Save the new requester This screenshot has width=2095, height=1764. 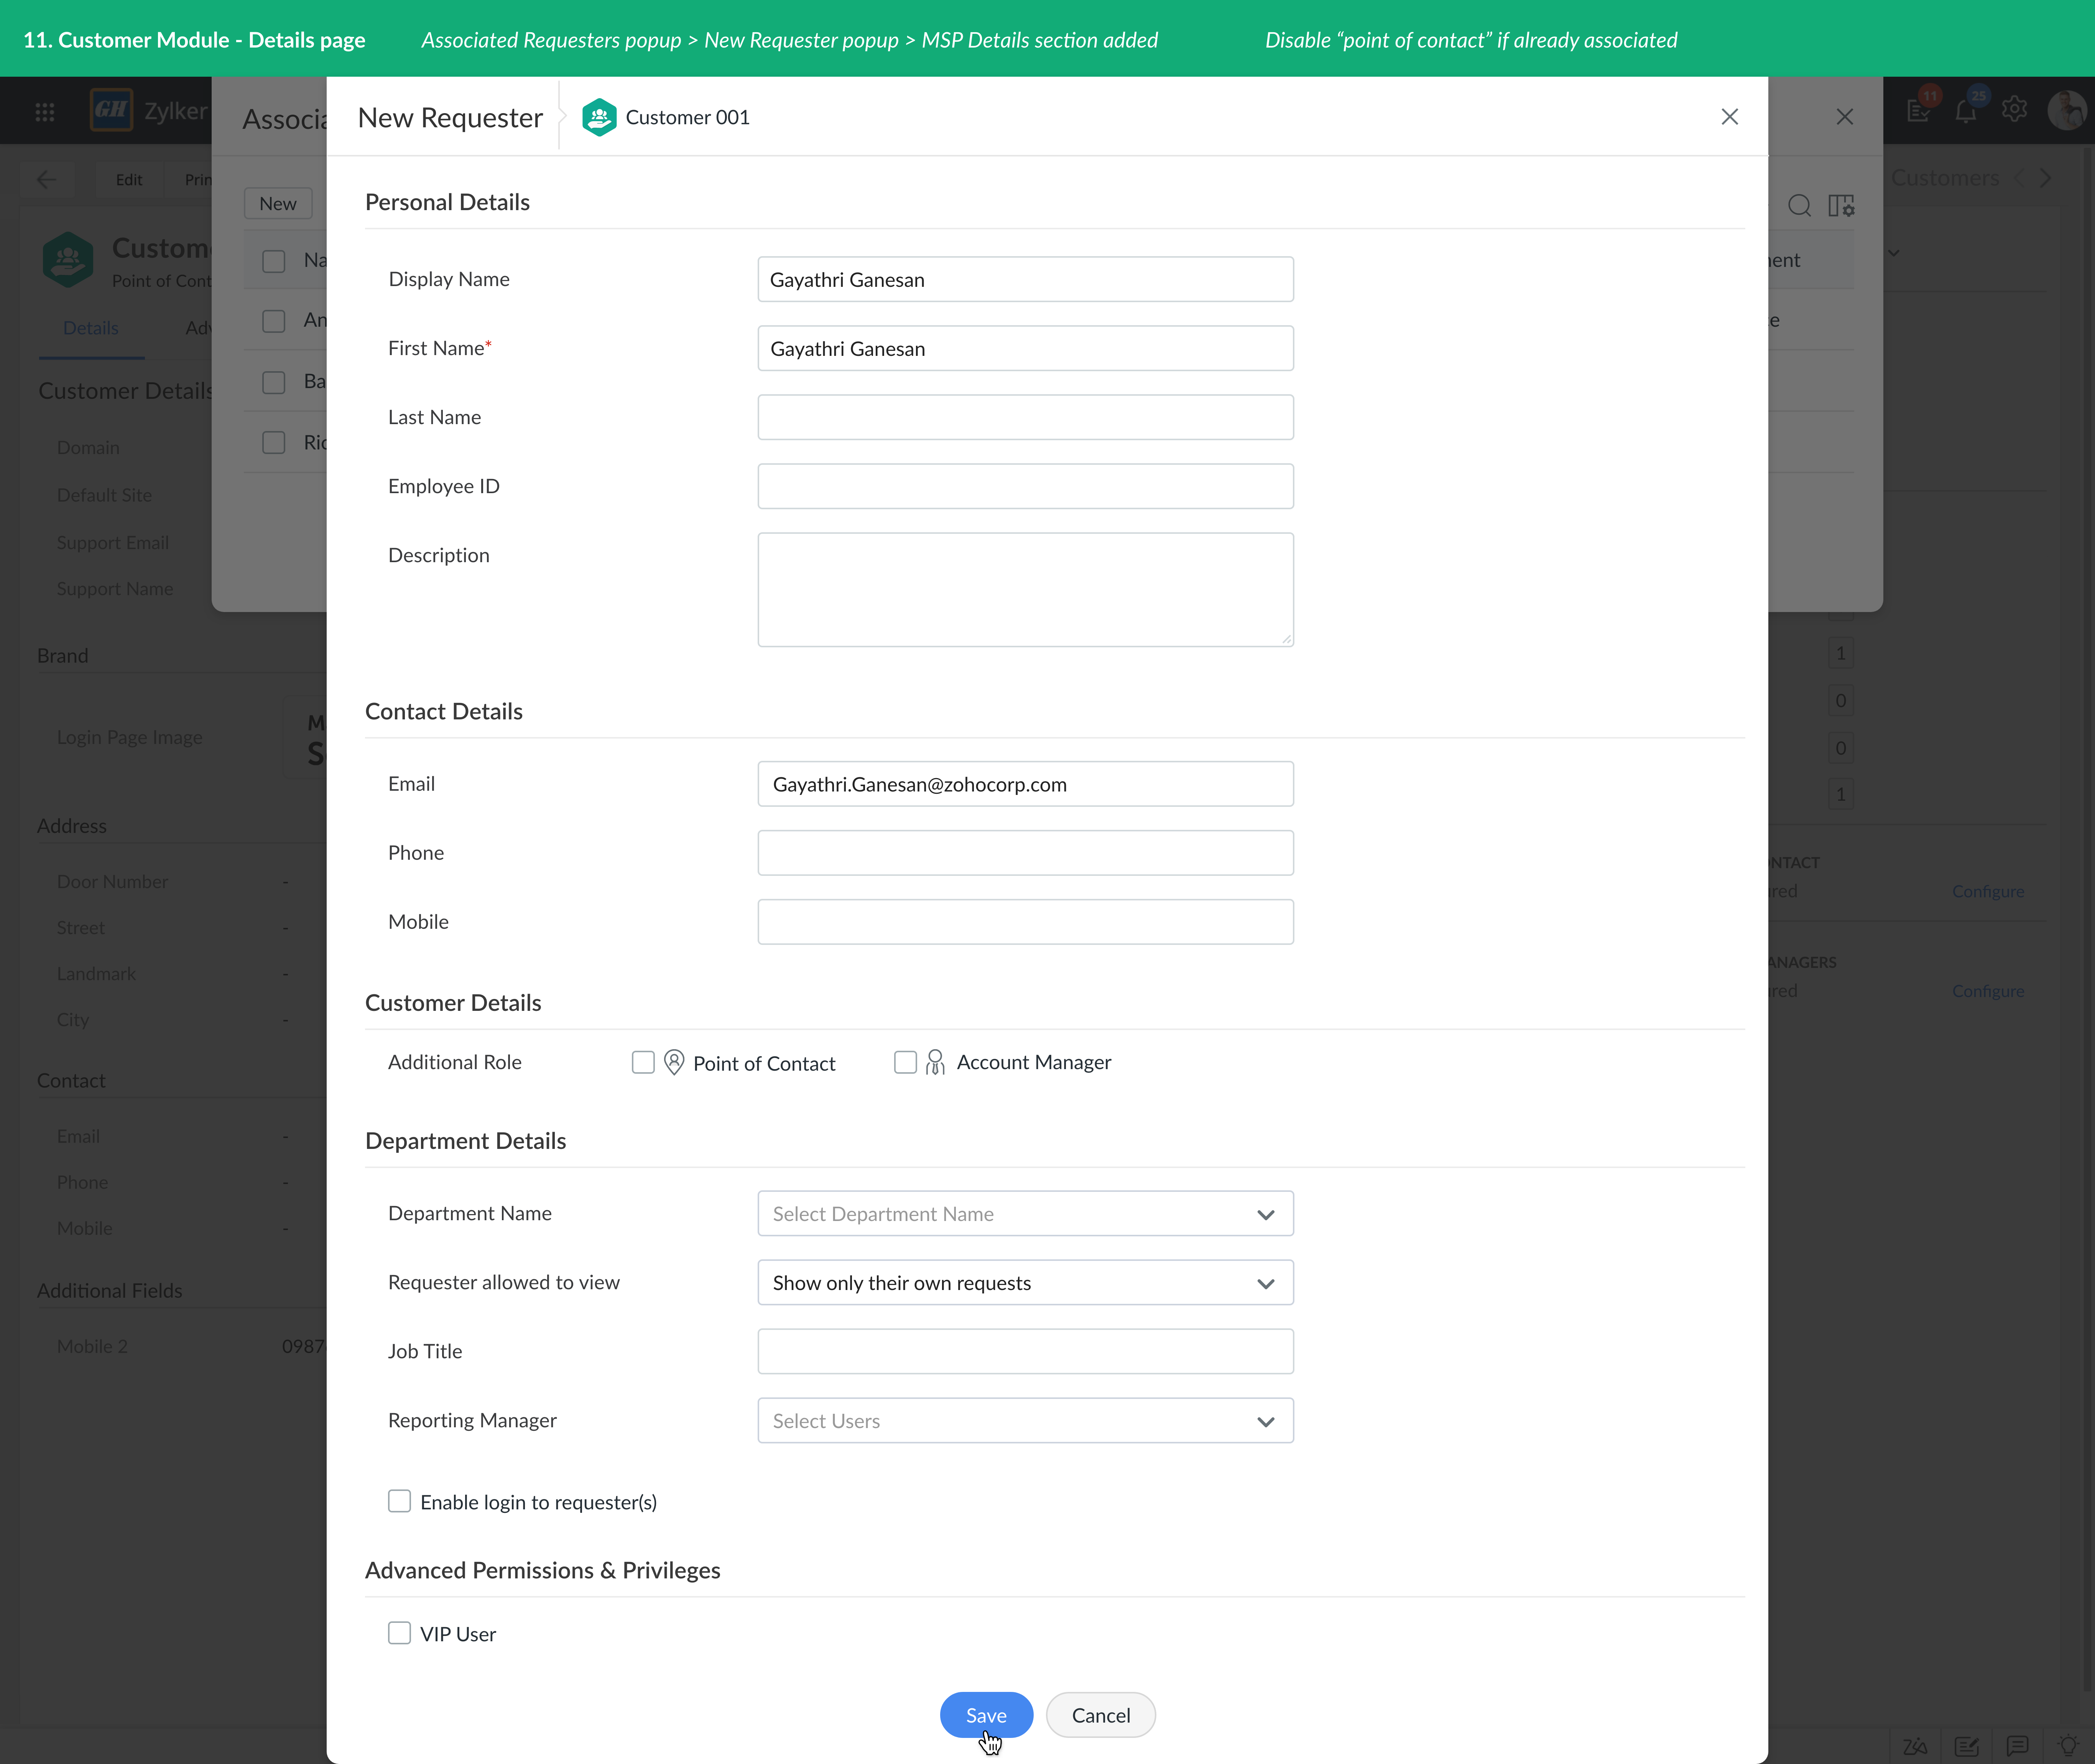pyautogui.click(x=986, y=1715)
